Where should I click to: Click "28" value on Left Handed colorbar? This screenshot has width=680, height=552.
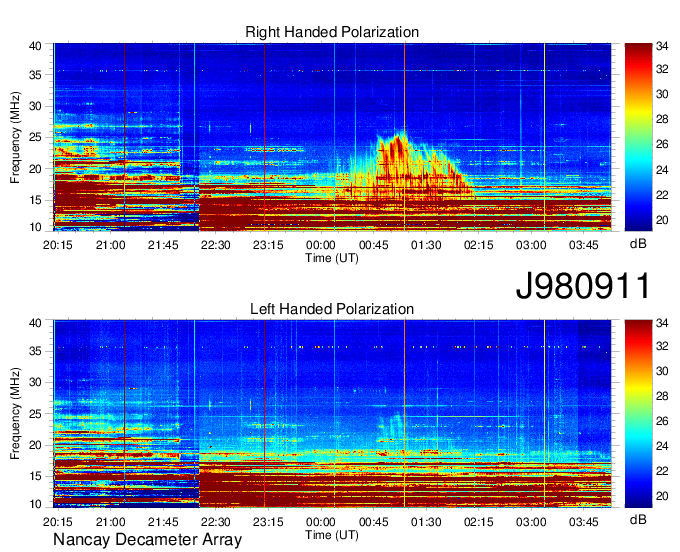click(662, 396)
